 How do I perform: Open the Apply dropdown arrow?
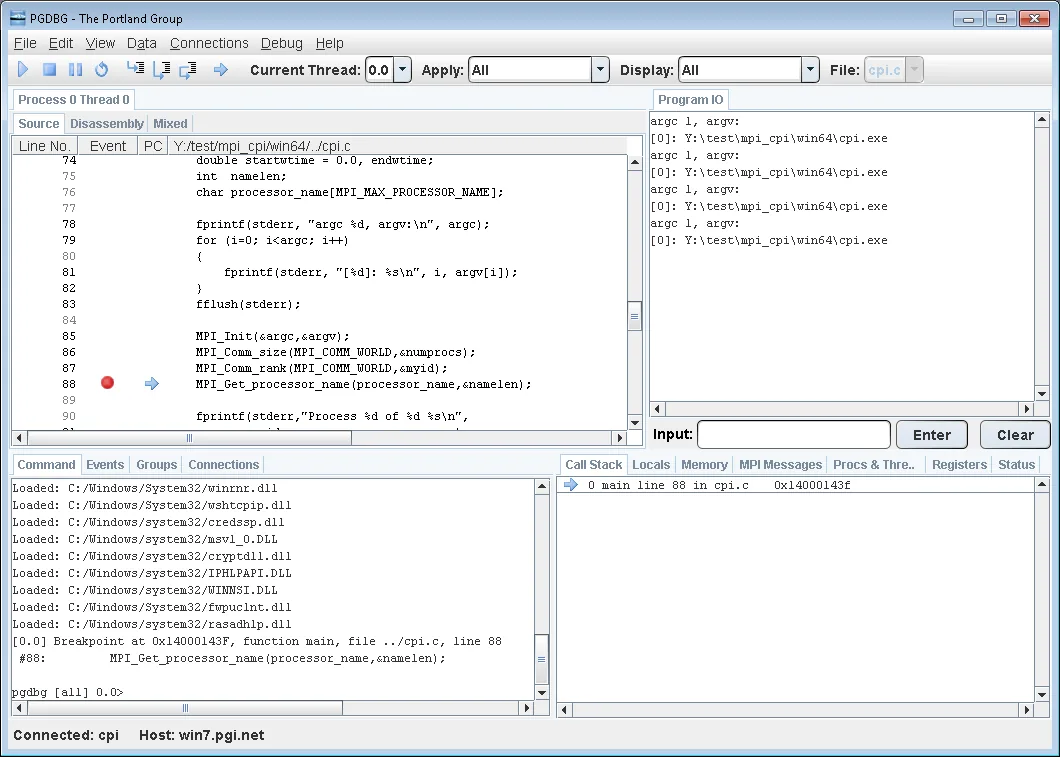click(x=600, y=70)
